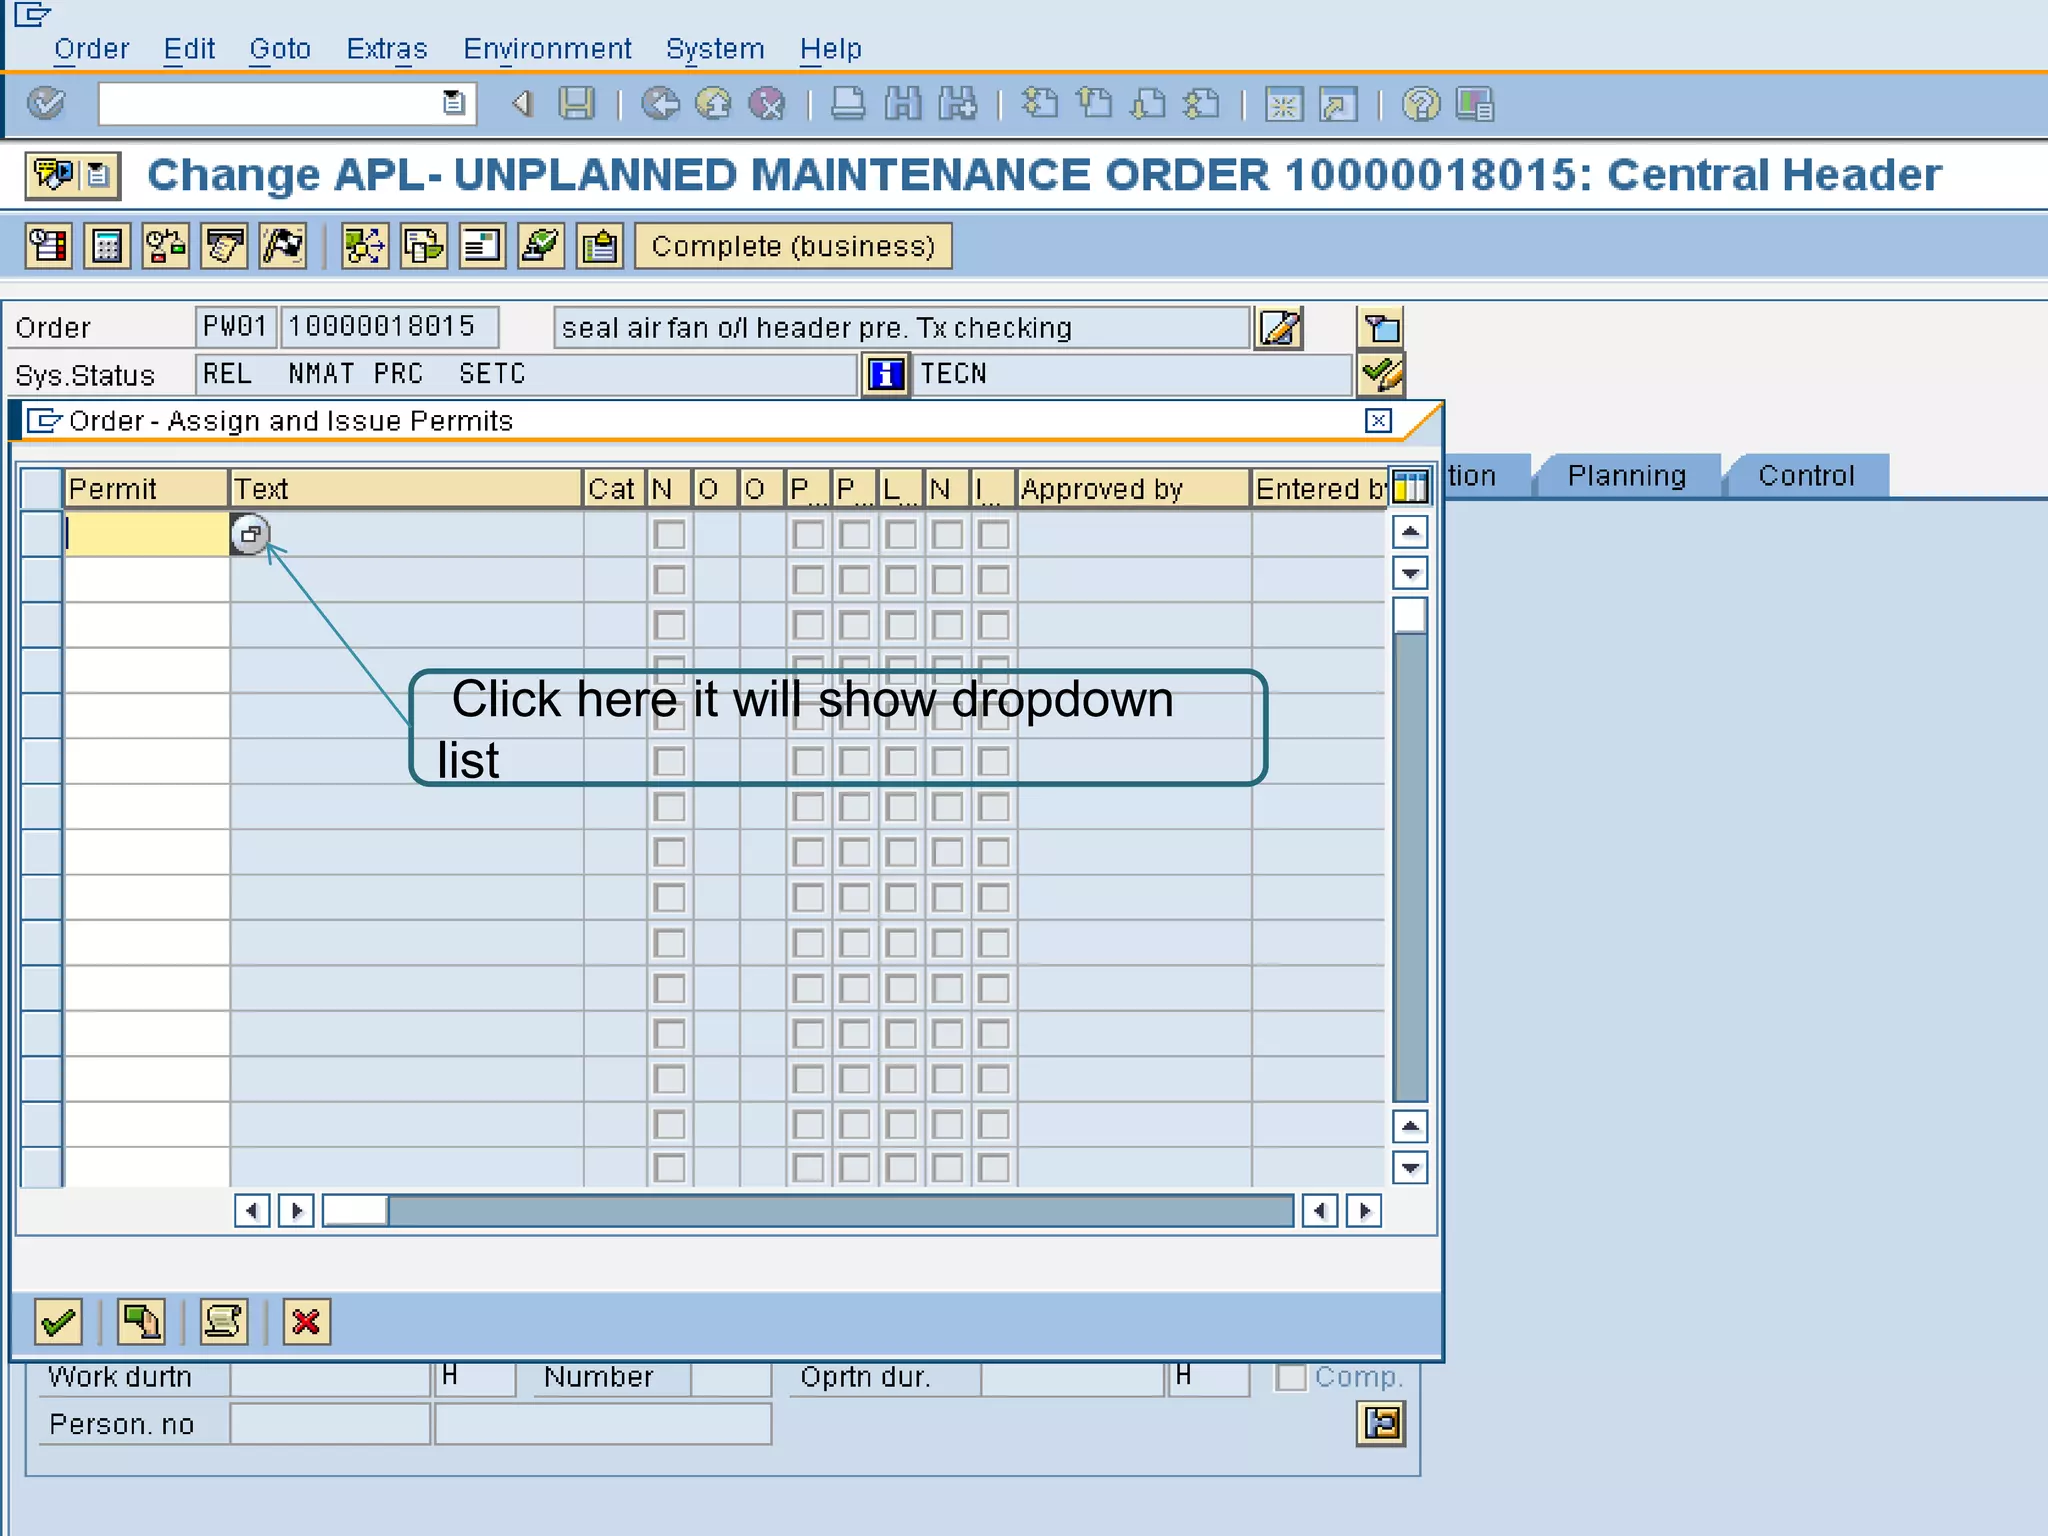The image size is (2048, 1536).
Task: Open the Extras menu
Action: click(x=387, y=48)
